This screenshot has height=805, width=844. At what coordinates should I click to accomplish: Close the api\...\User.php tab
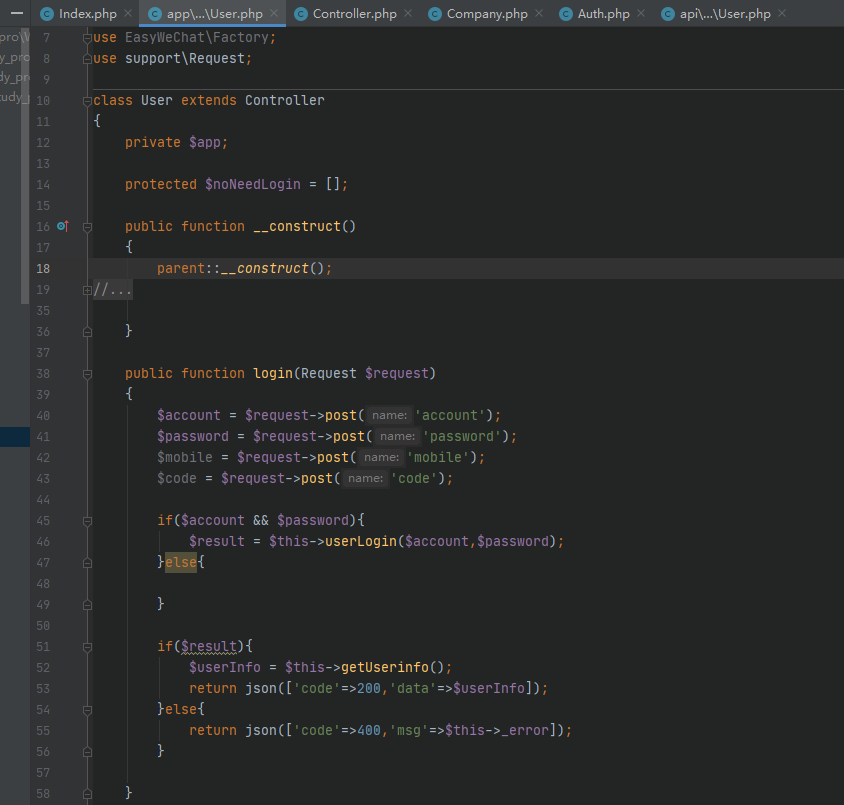[782, 13]
